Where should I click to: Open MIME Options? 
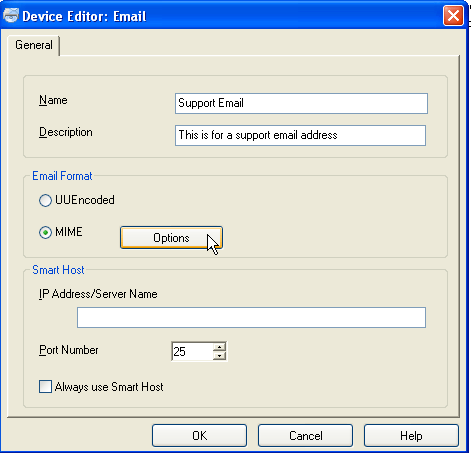[171, 238]
